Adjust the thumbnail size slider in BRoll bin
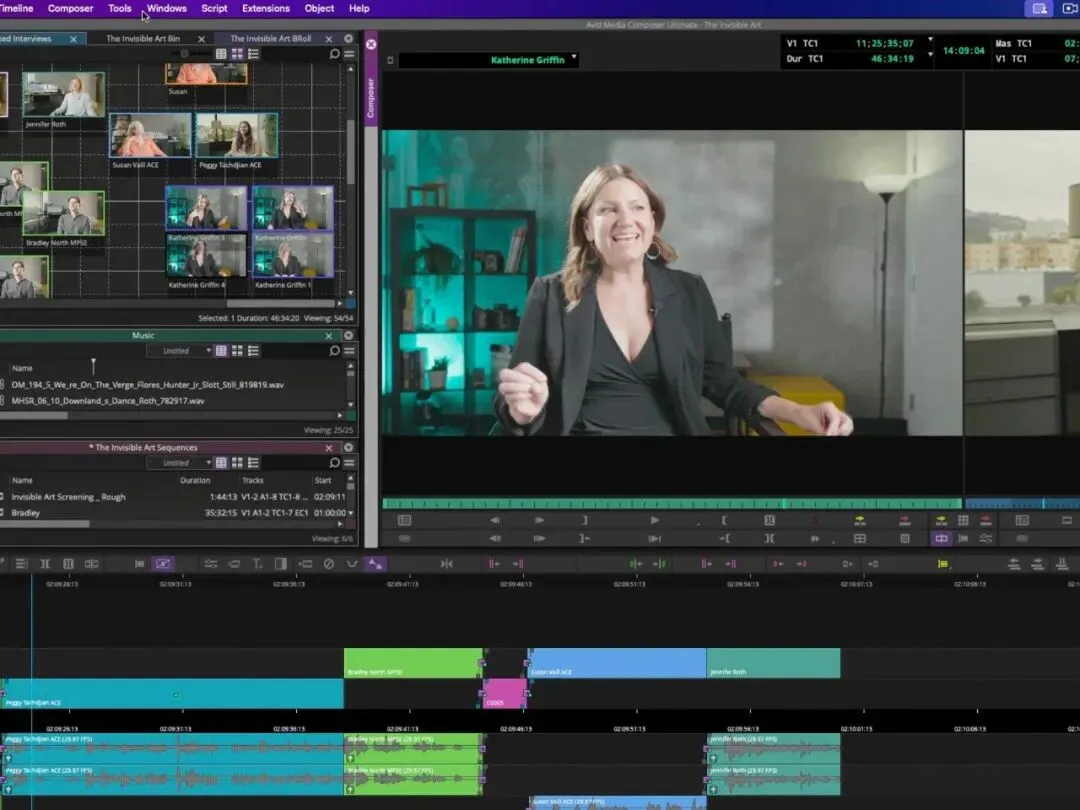Screen dimensions: 1080x810 click(x=184, y=54)
